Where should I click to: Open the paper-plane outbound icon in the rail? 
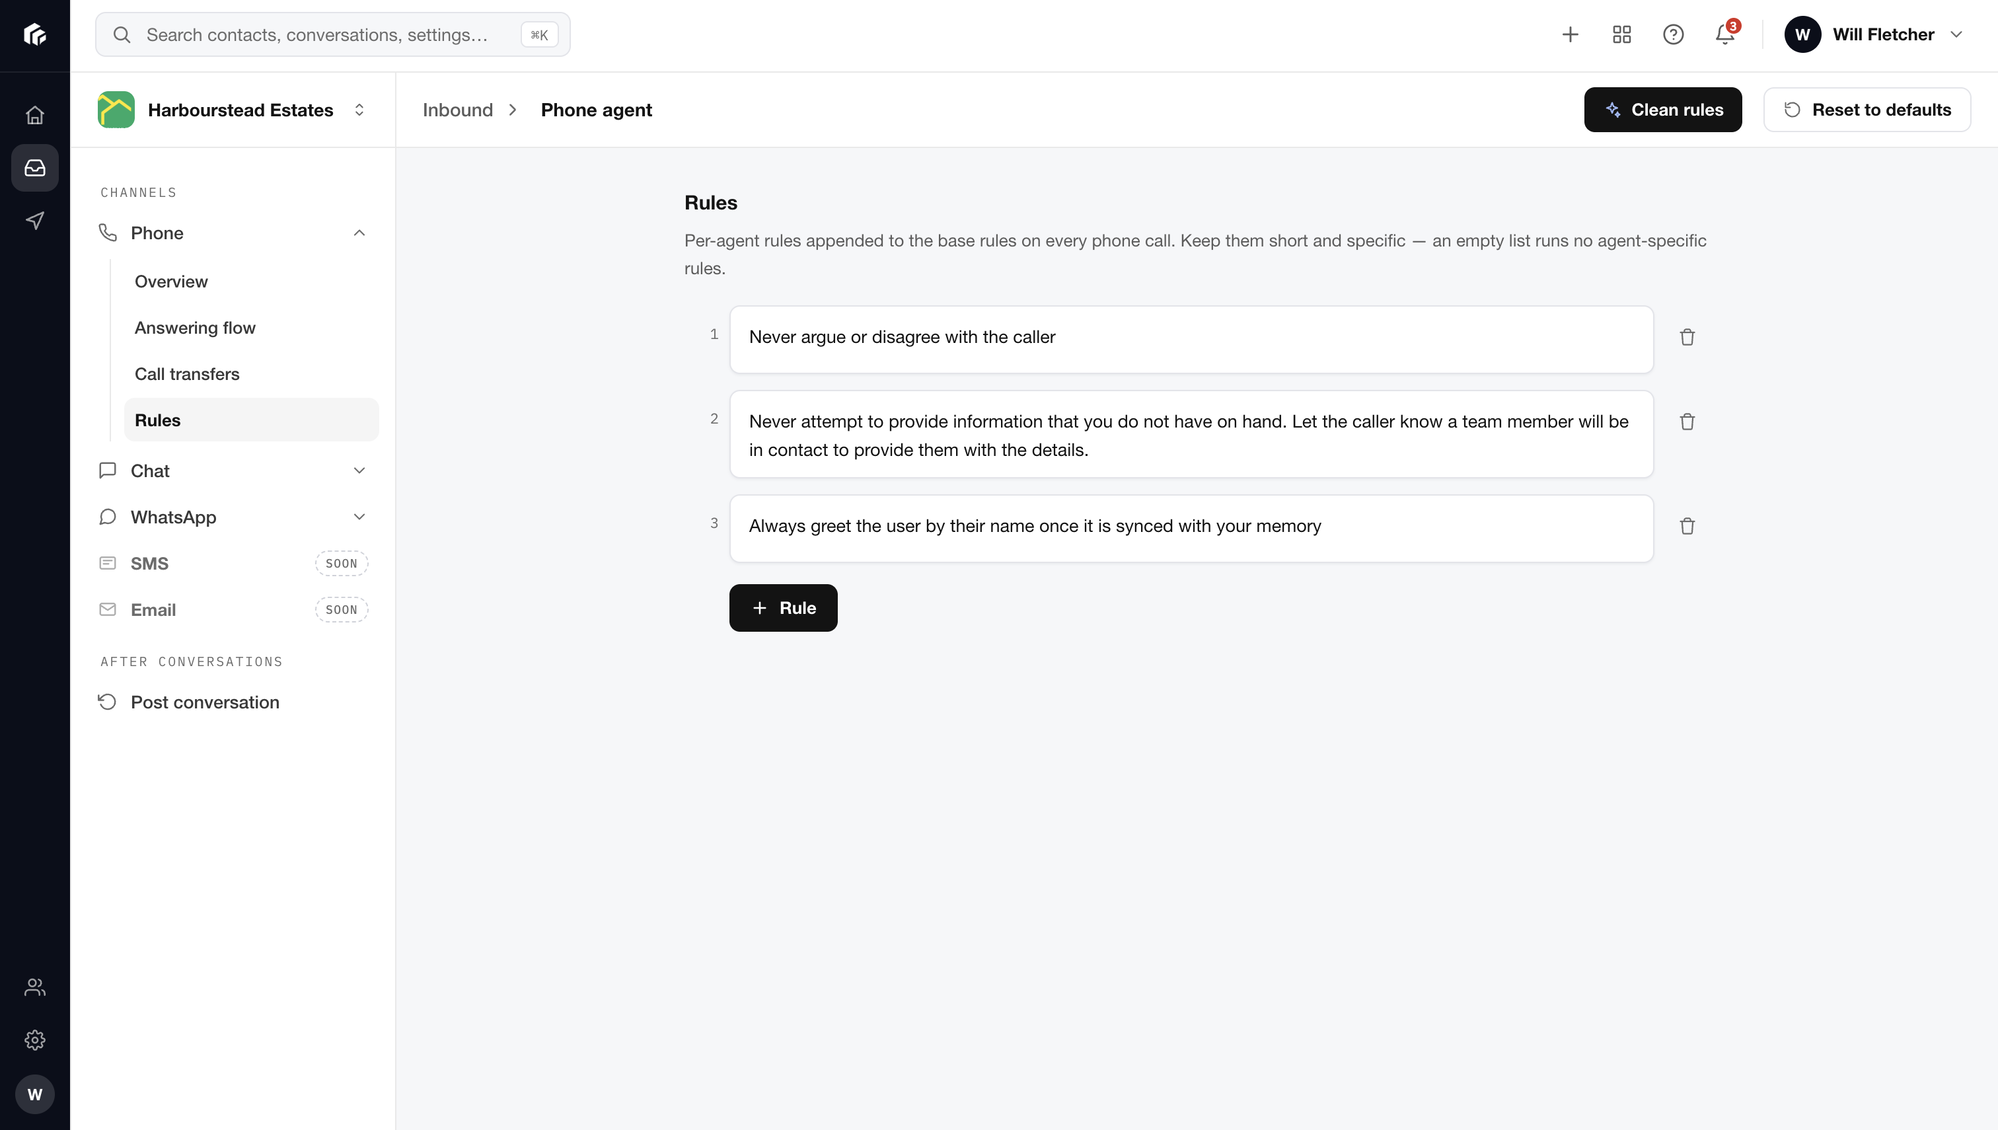tap(35, 221)
